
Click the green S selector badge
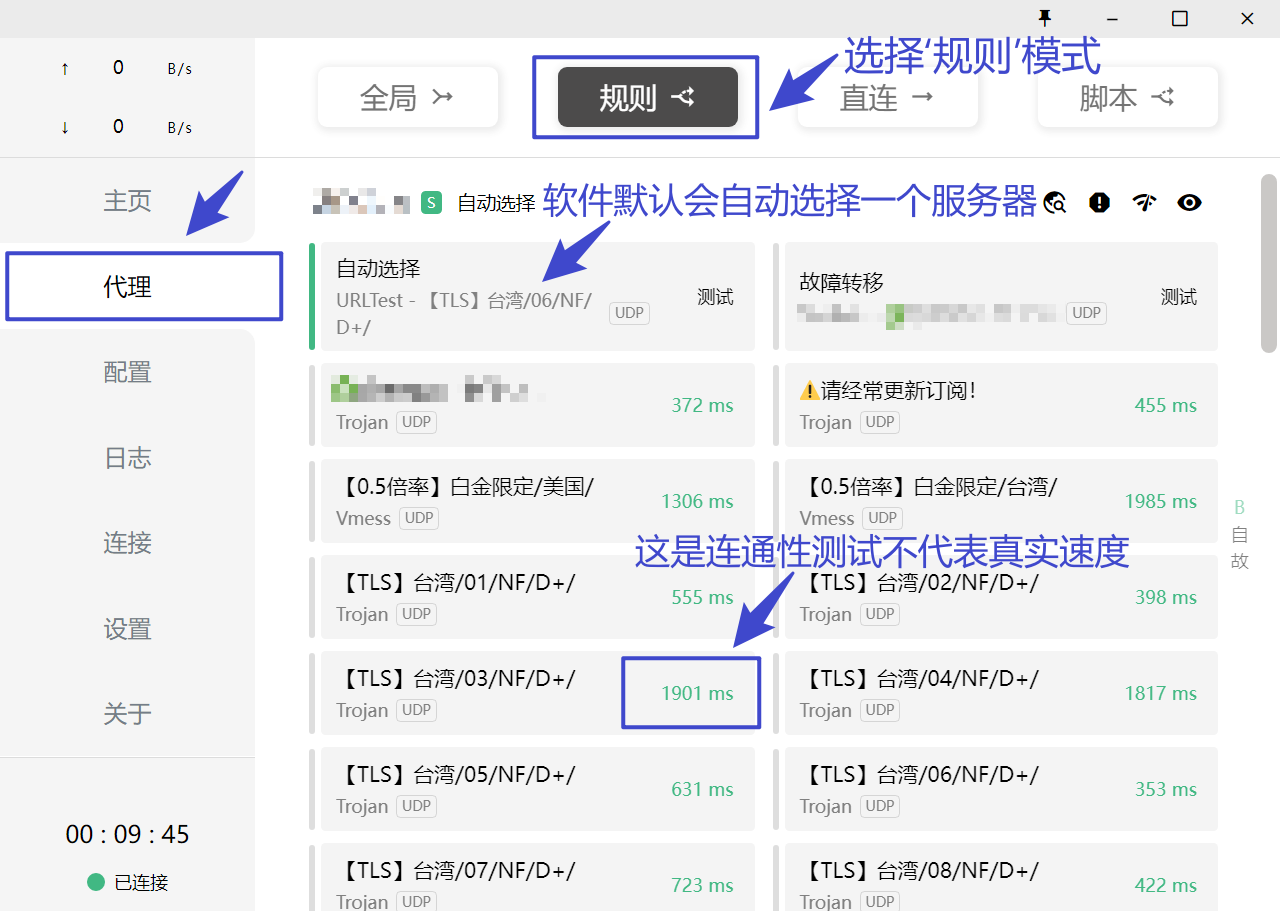(431, 203)
